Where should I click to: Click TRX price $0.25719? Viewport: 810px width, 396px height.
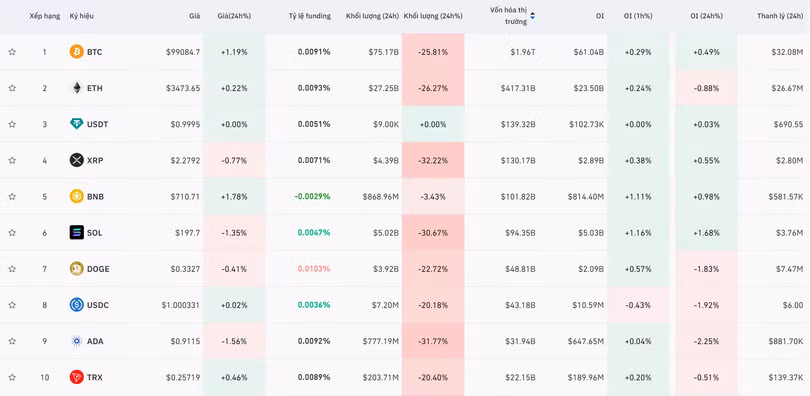tap(183, 377)
